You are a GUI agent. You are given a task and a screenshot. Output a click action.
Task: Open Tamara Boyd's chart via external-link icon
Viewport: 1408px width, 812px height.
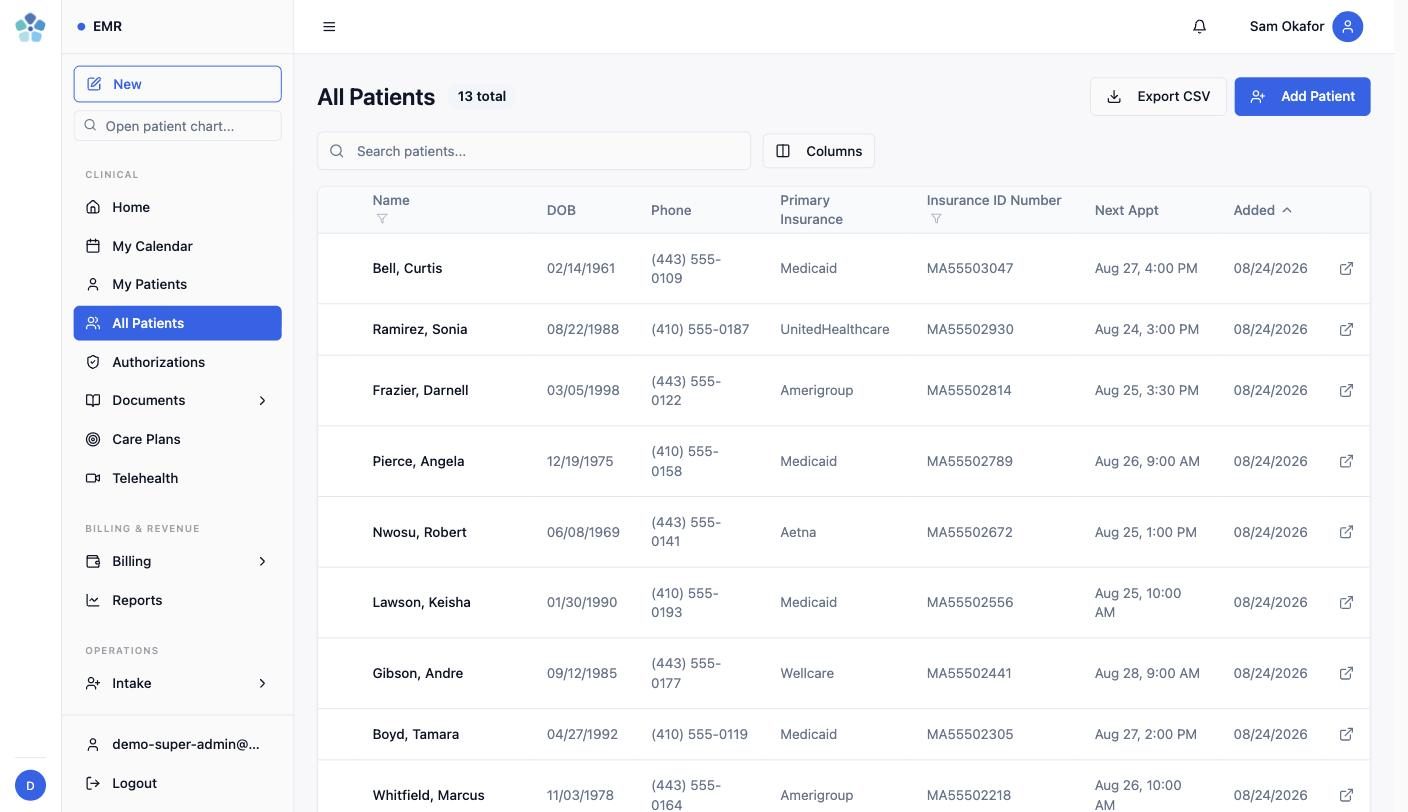coord(1346,734)
